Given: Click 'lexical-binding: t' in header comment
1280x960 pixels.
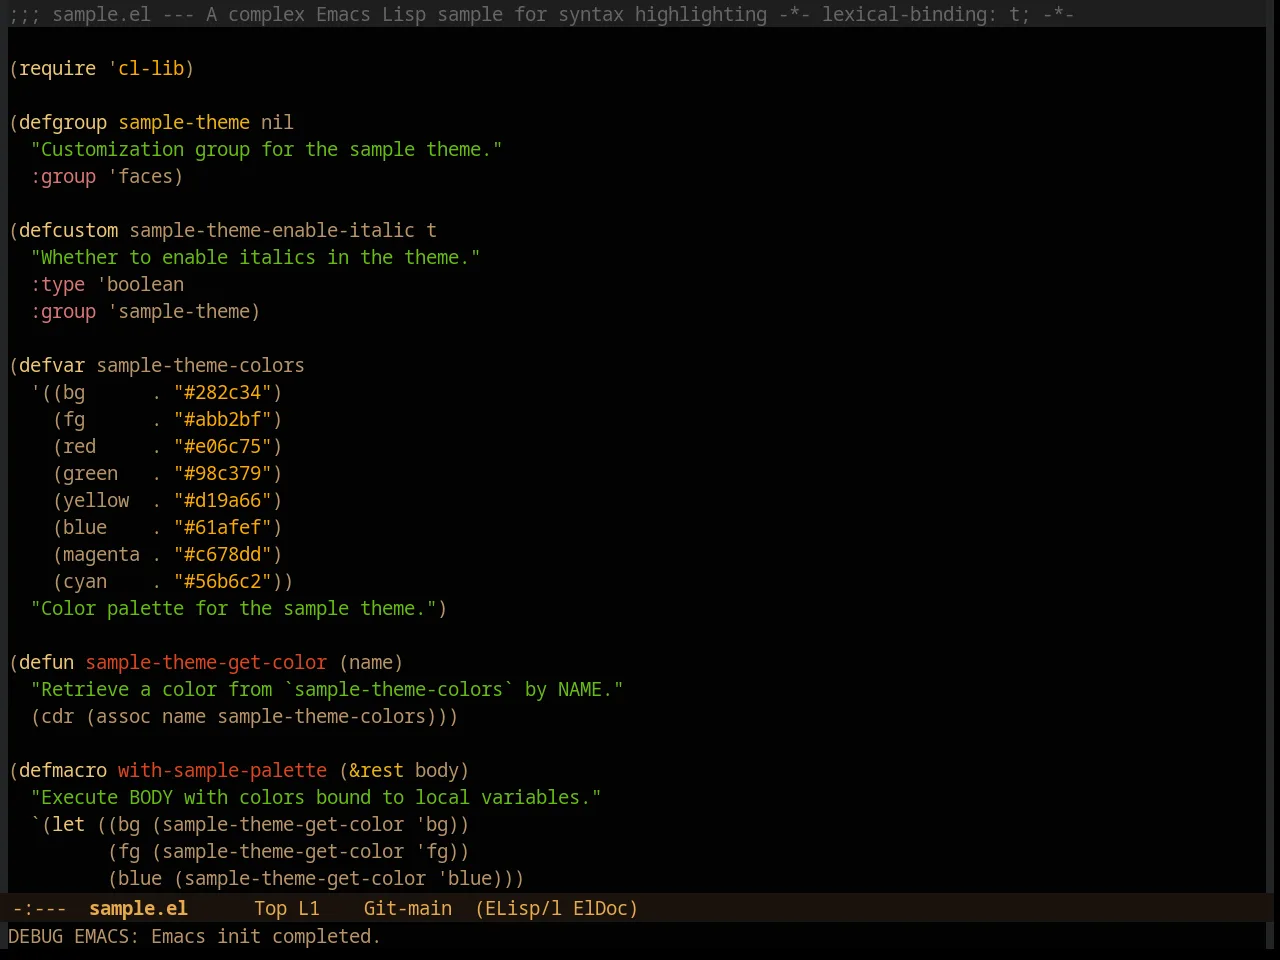Looking at the screenshot, I should [920, 14].
